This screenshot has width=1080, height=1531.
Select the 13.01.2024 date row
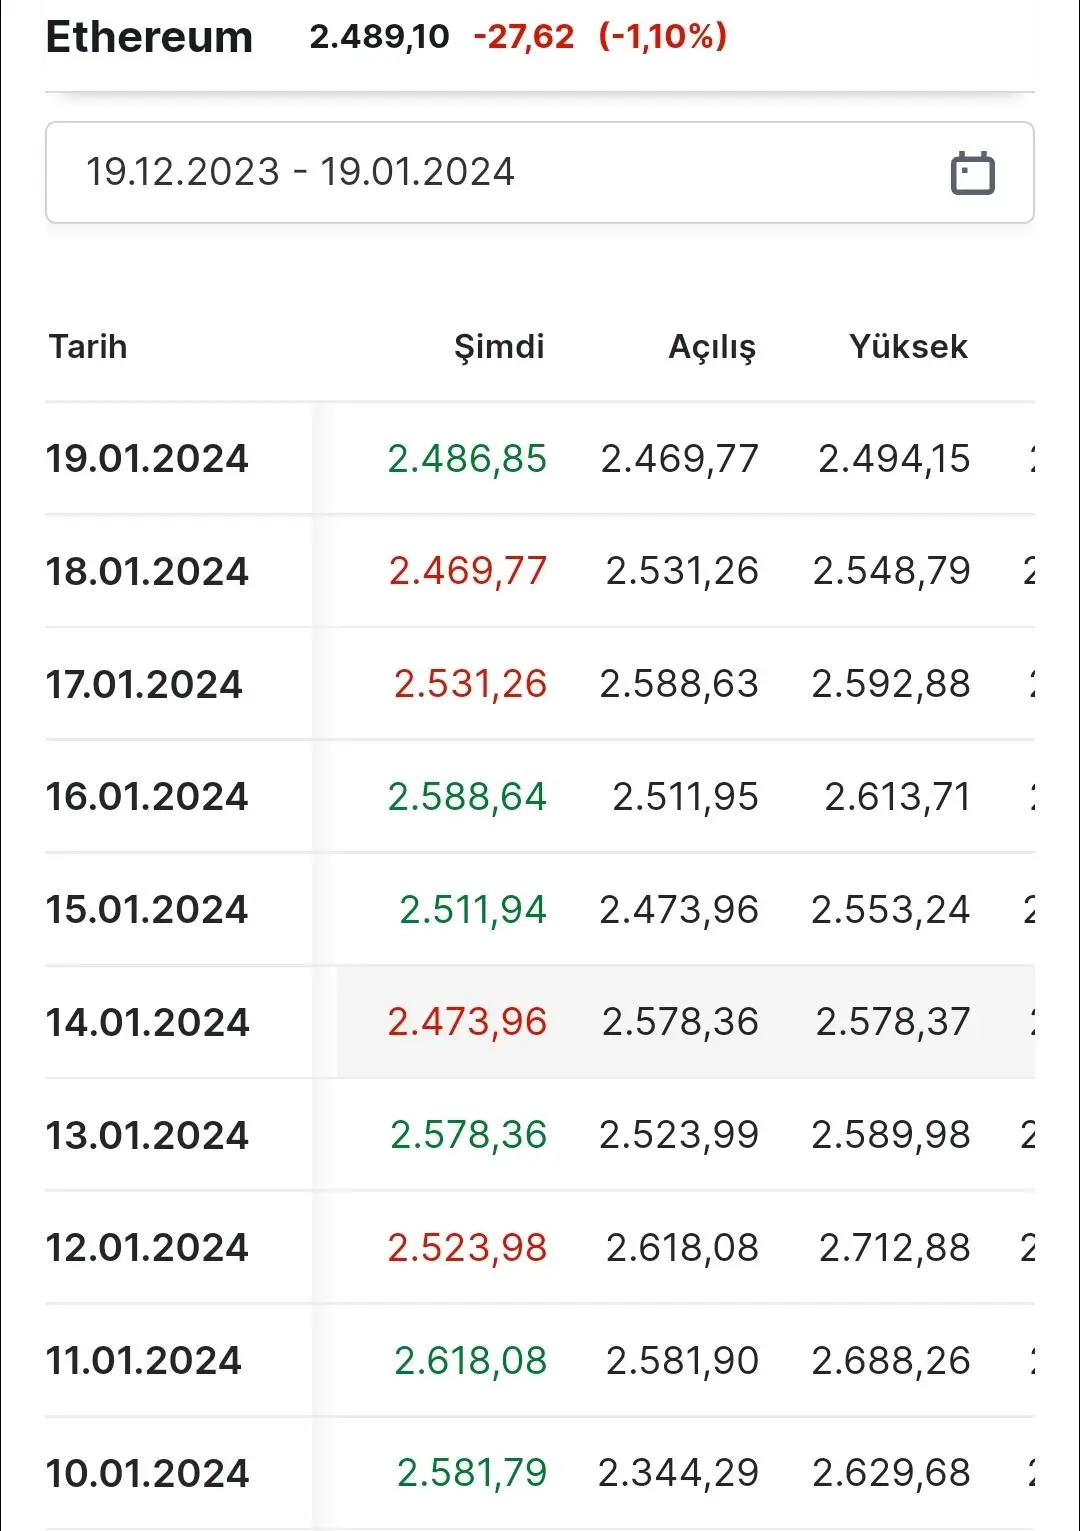pyautogui.click(x=147, y=1135)
